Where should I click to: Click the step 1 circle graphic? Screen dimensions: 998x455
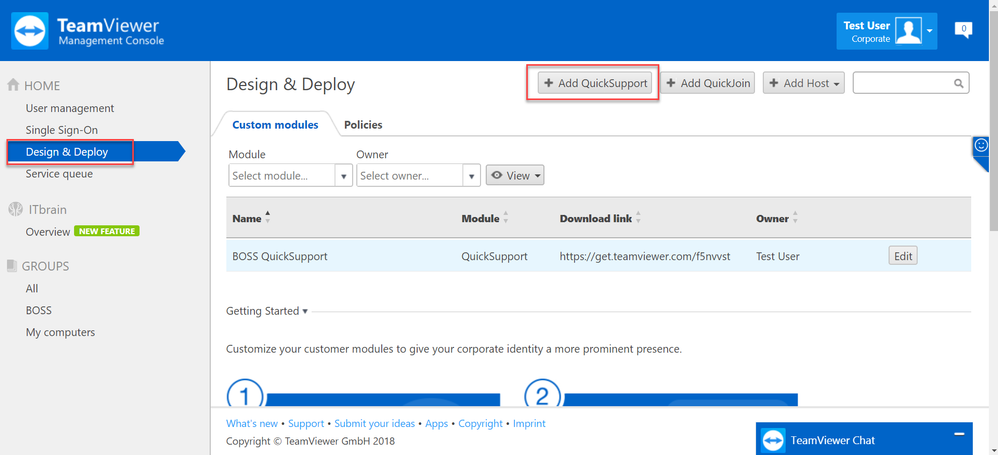244,394
